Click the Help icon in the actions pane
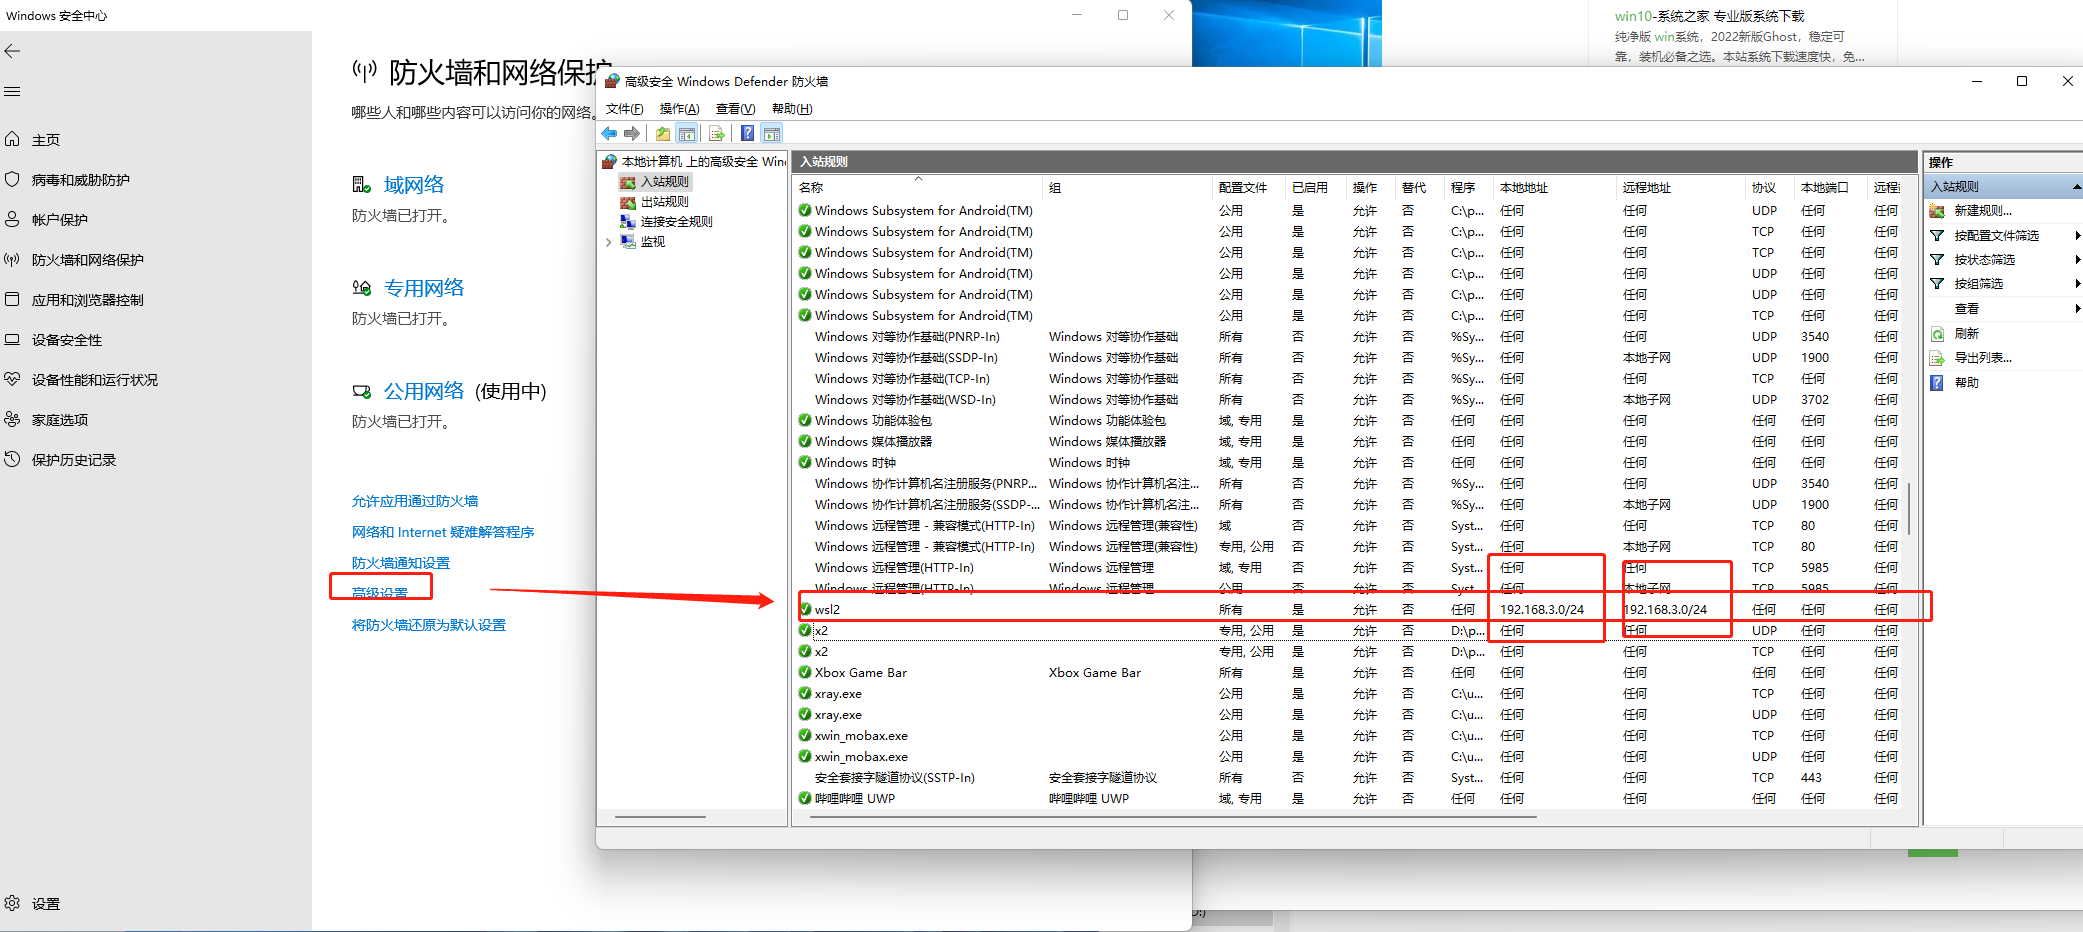Screen dimensions: 2083x932 [1937, 383]
